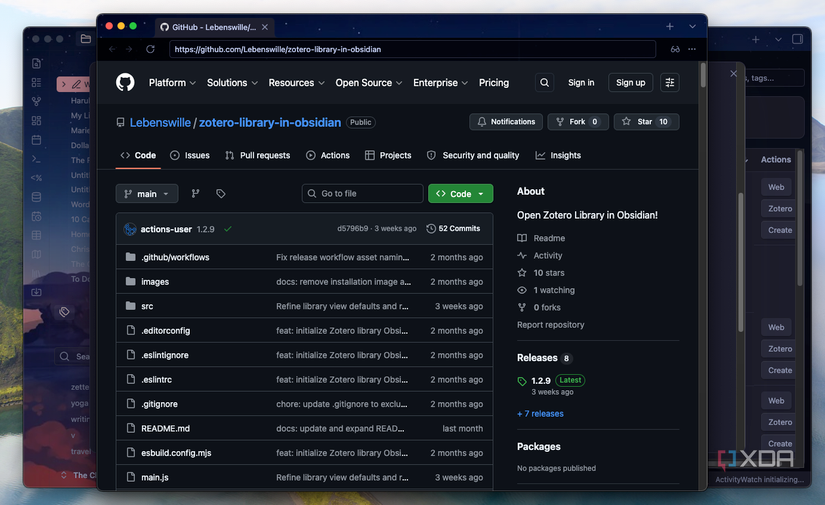Open new browser tab with plus icon
The width and height of the screenshot is (825, 505).
click(670, 26)
